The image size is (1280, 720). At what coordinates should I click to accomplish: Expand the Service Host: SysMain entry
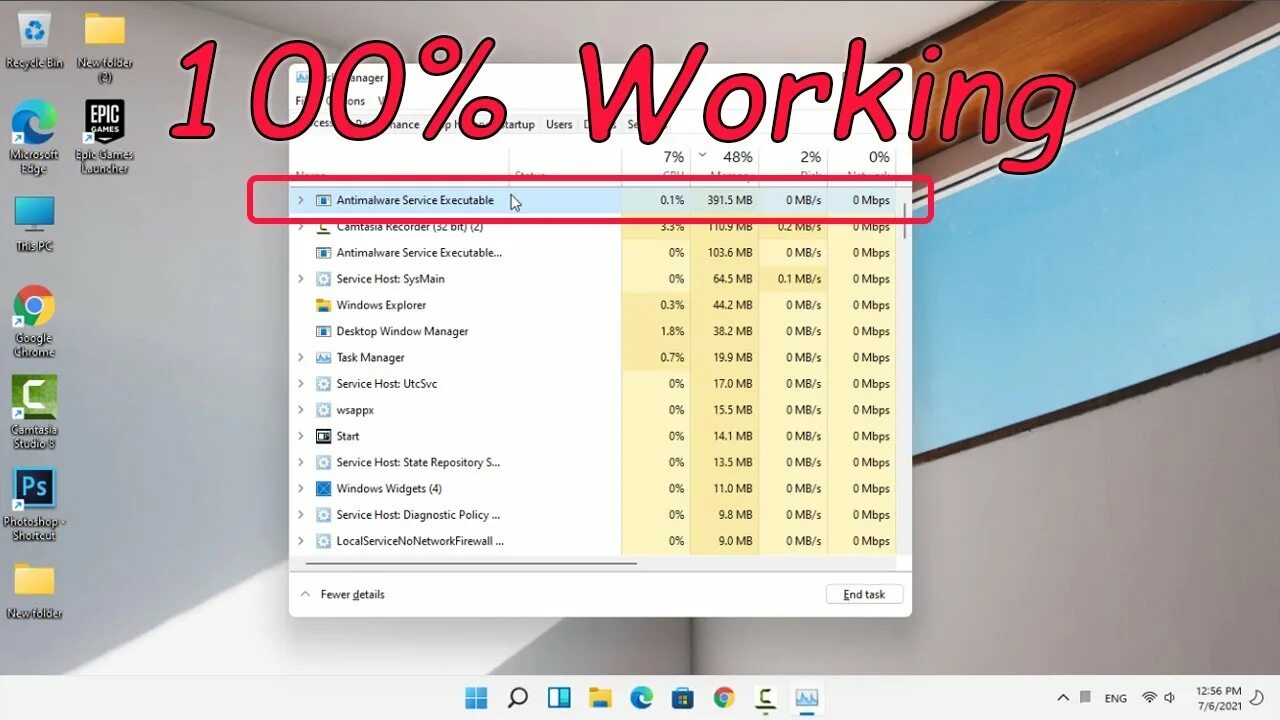[x=301, y=279]
